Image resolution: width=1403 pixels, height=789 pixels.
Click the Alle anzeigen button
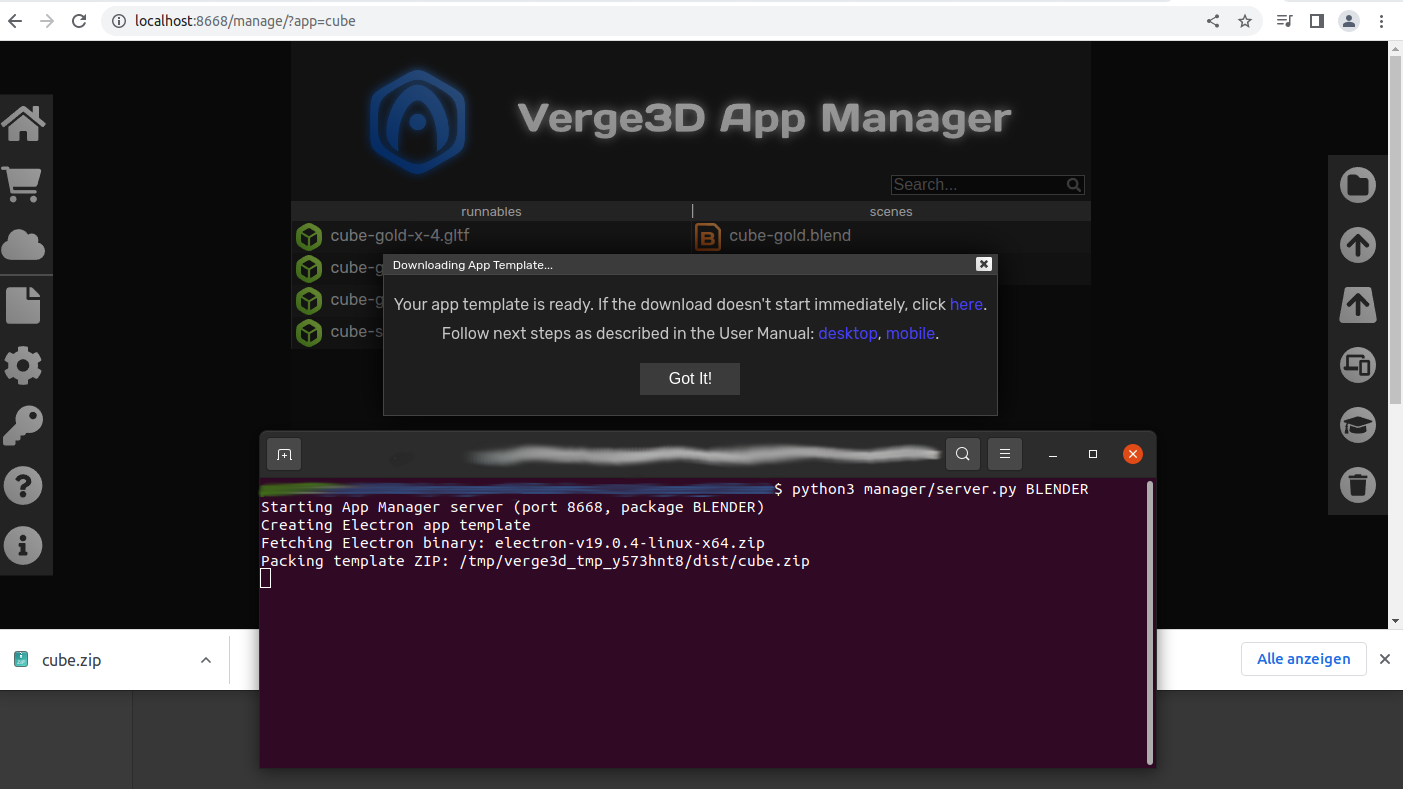tap(1304, 659)
